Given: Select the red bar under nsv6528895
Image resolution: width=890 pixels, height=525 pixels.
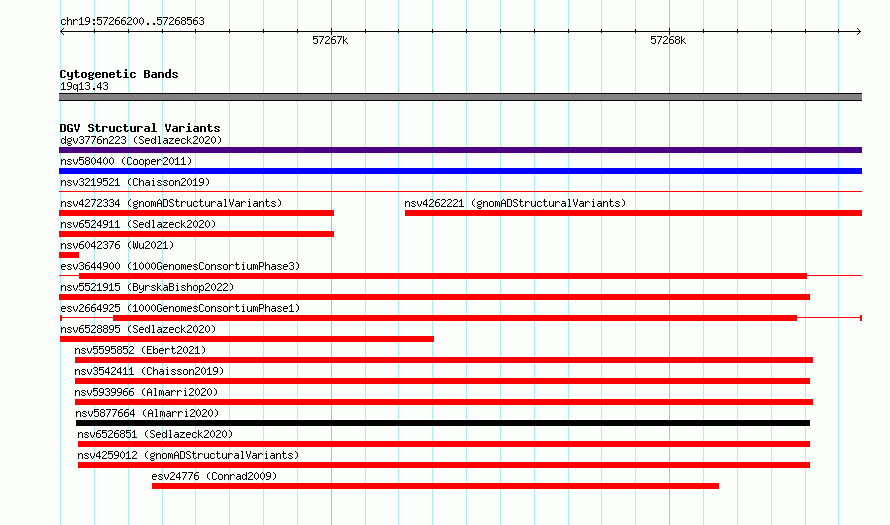Looking at the screenshot, I should (247, 339).
